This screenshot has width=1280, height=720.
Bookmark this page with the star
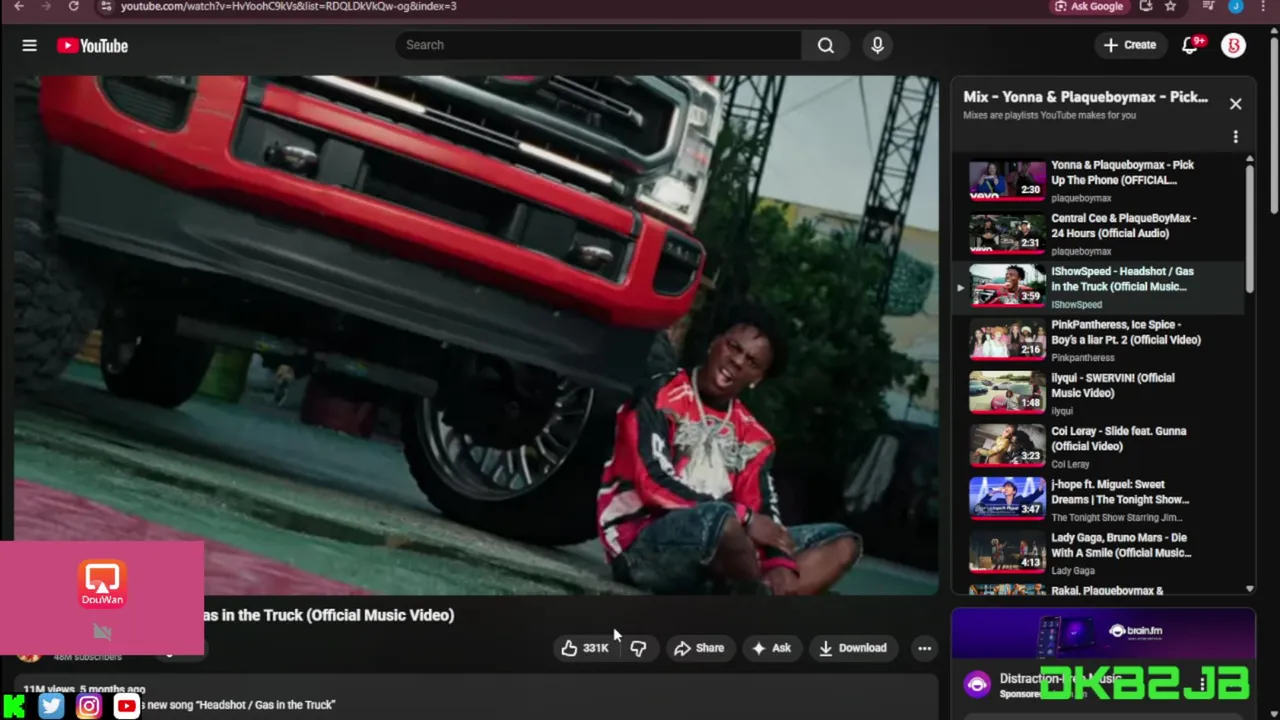[x=1170, y=6]
